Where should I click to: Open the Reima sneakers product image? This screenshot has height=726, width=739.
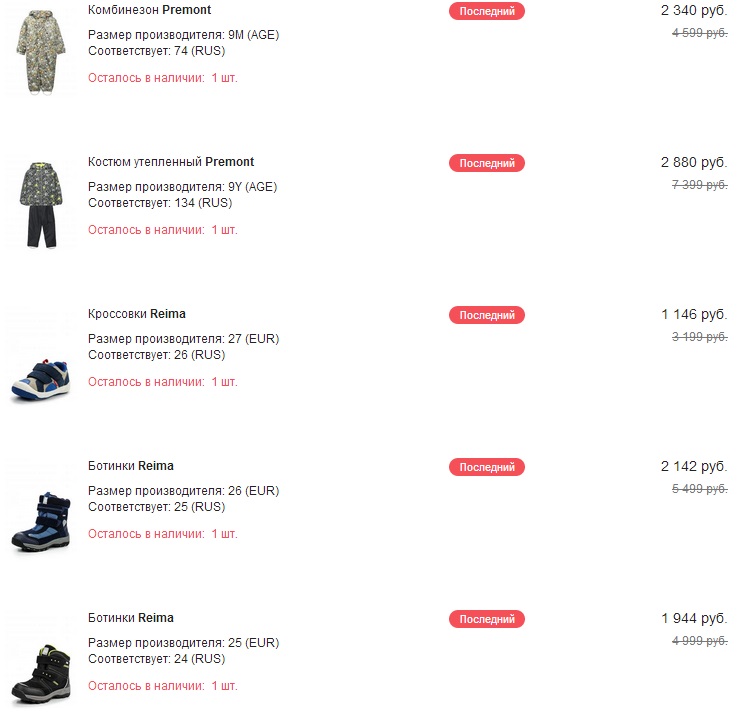pos(41,380)
